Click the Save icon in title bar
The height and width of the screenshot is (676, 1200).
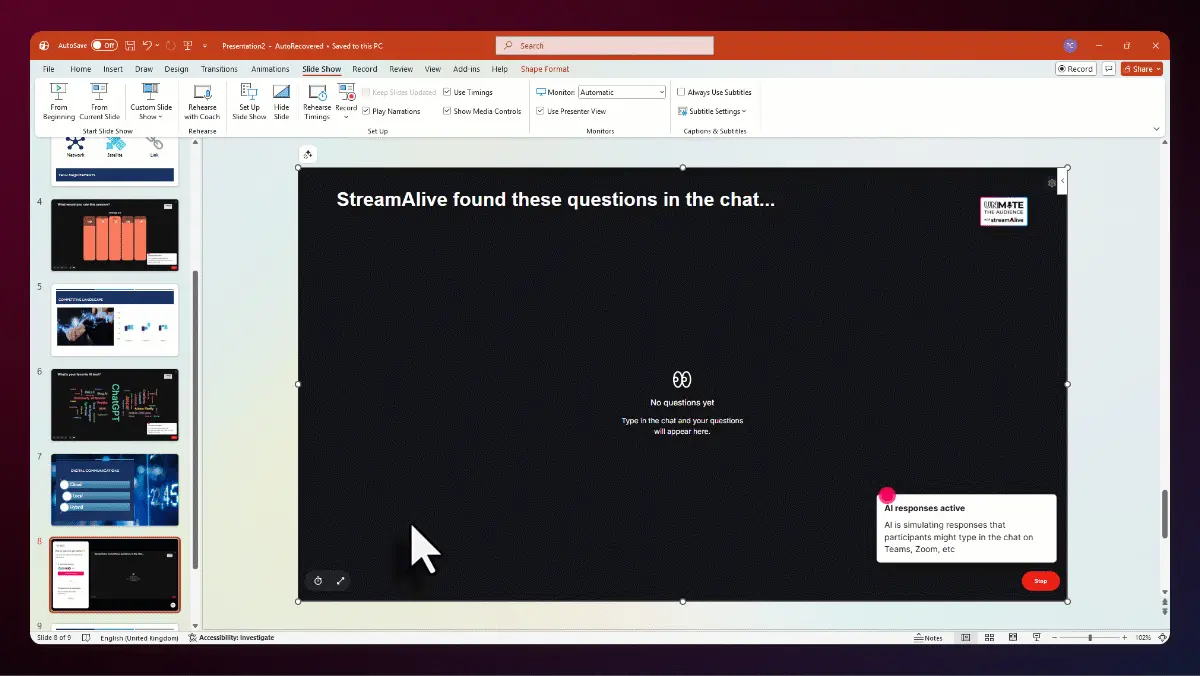click(x=130, y=45)
